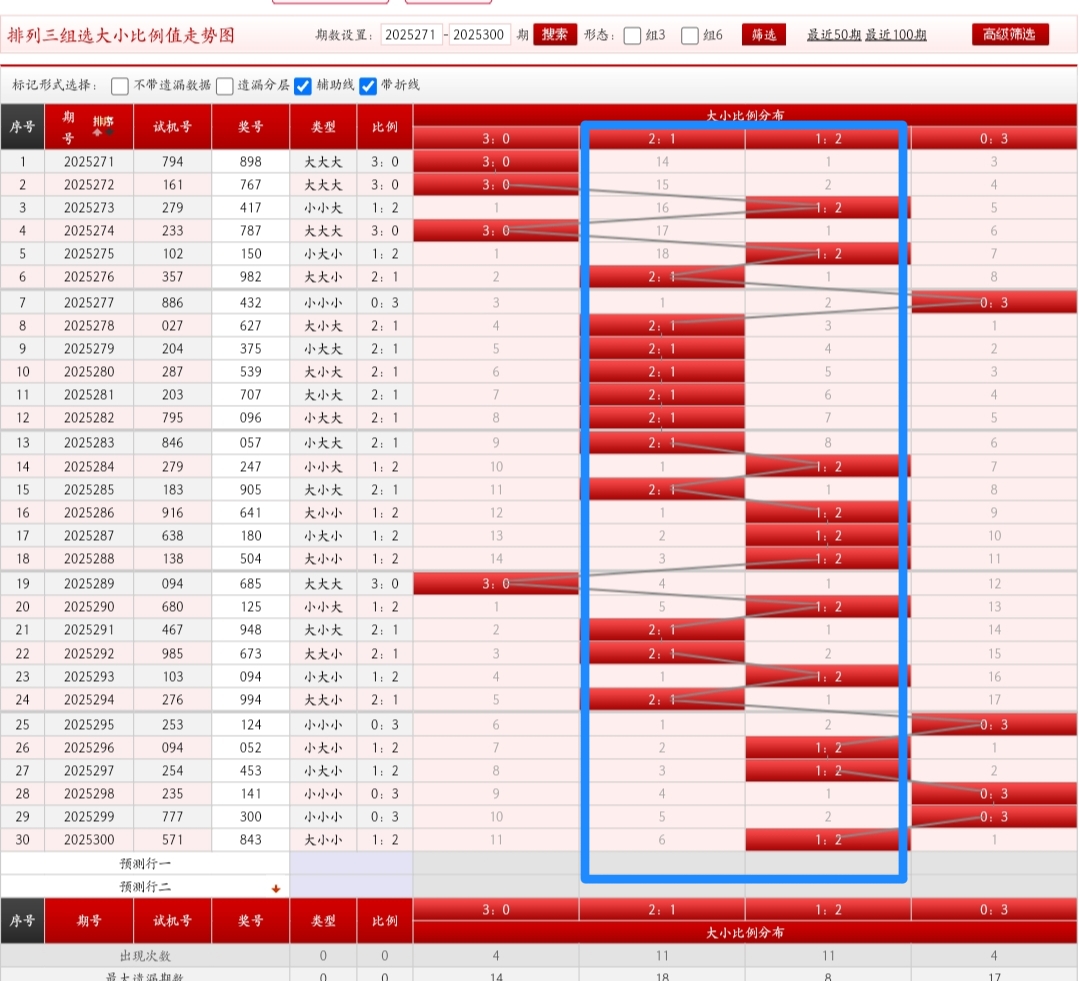Click the top 序号 column header
1080x981 pixels.
(x=22, y=127)
